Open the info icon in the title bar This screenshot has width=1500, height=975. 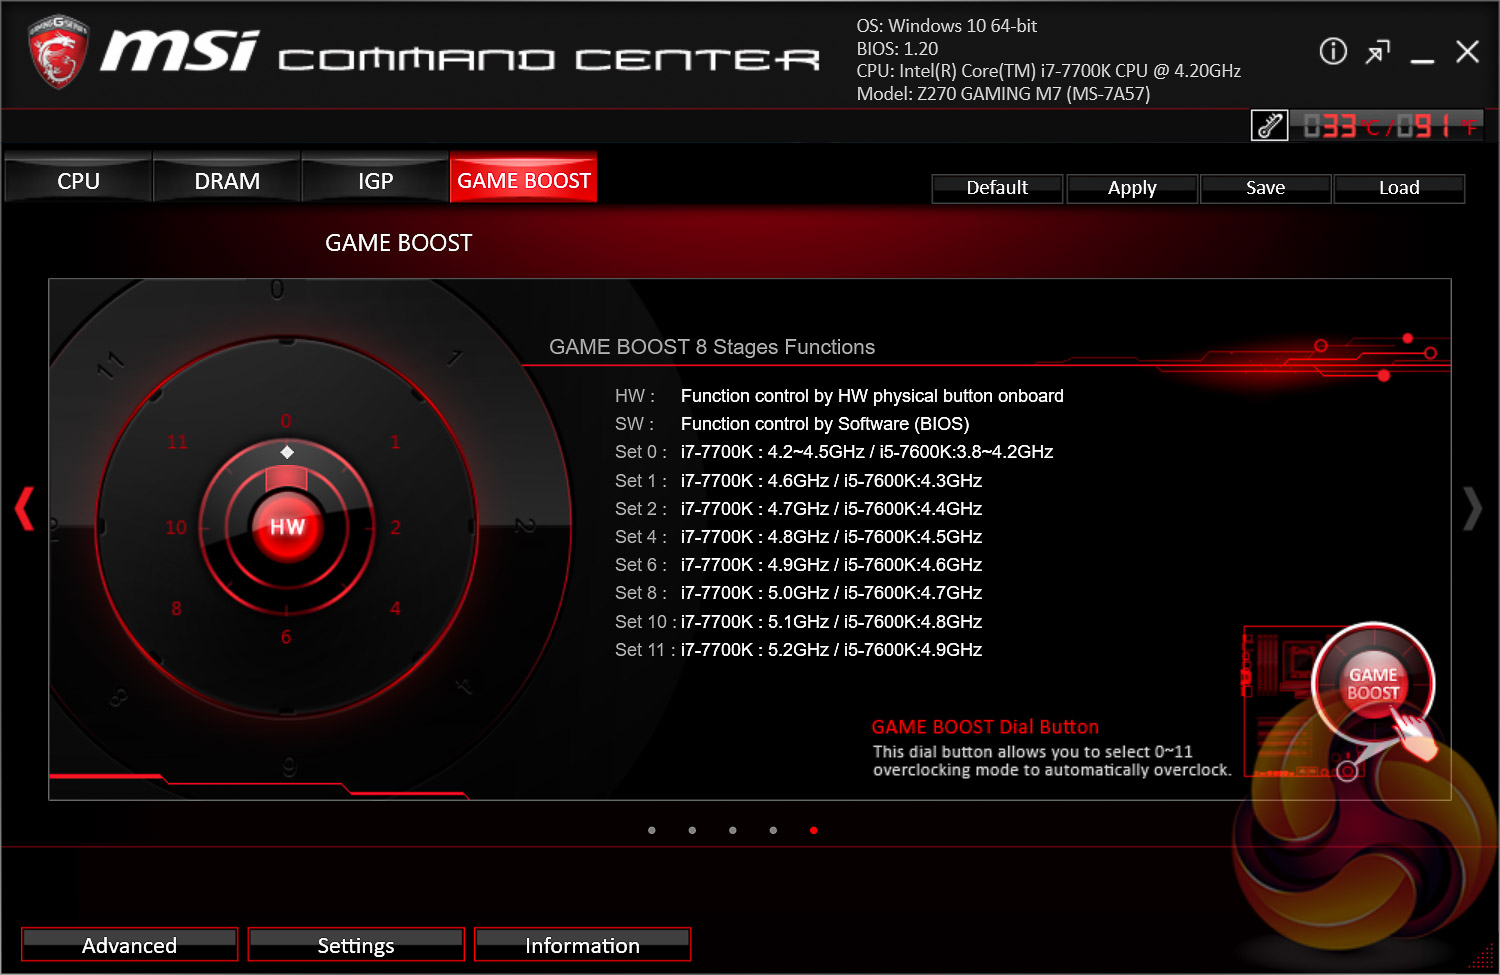point(1333,51)
